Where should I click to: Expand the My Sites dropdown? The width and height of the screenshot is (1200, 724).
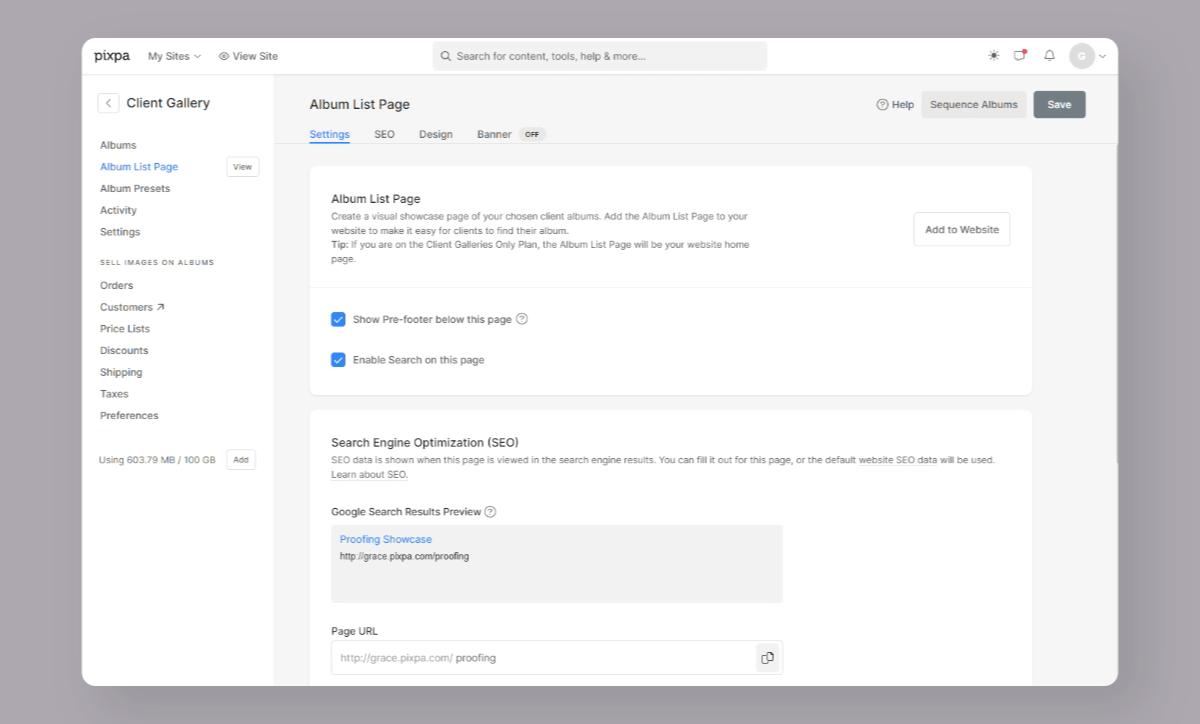[174, 56]
